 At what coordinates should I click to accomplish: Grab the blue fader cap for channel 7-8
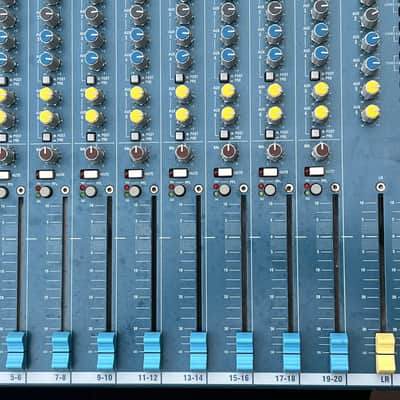click(x=61, y=350)
